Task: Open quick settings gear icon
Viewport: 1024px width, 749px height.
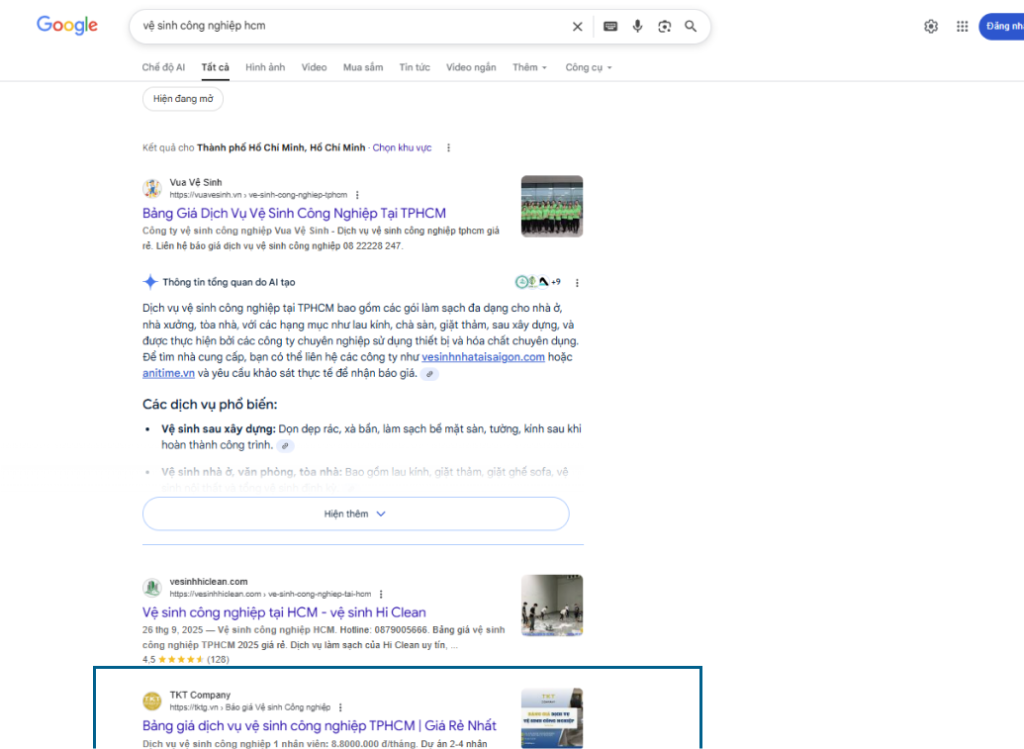Action: (x=931, y=27)
